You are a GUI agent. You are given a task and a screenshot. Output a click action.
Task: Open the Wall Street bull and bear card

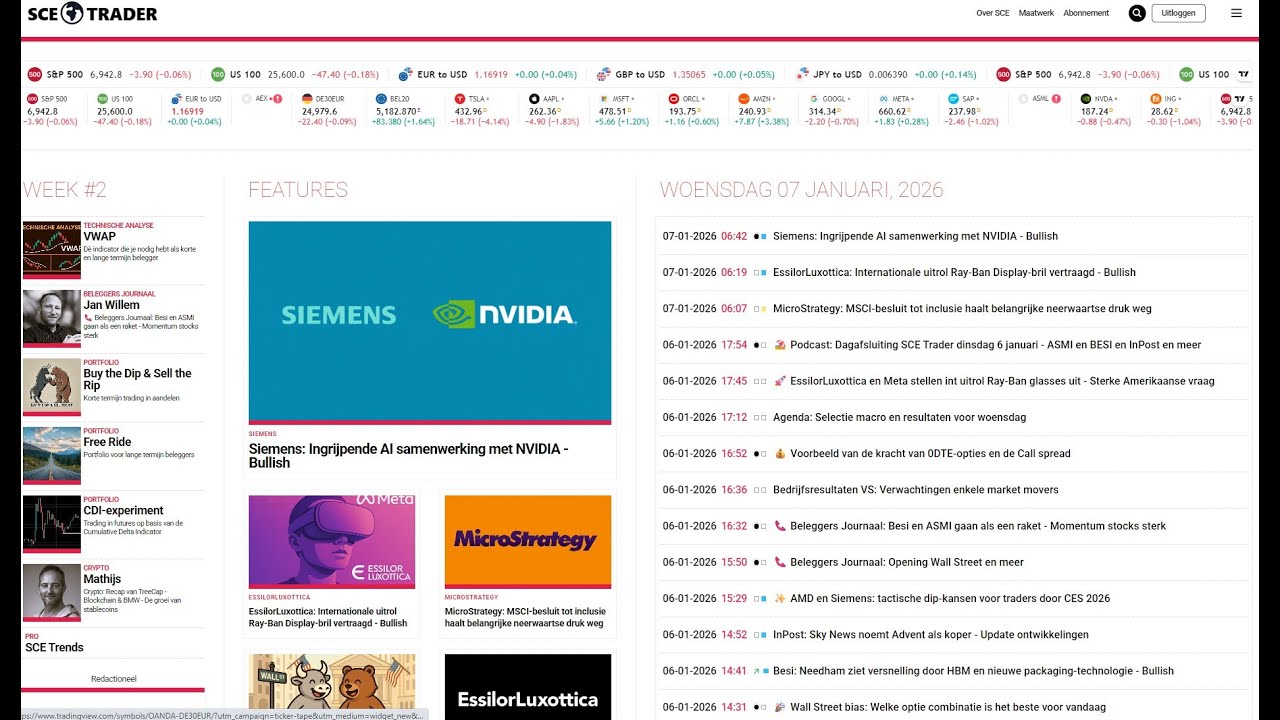tap(332, 686)
